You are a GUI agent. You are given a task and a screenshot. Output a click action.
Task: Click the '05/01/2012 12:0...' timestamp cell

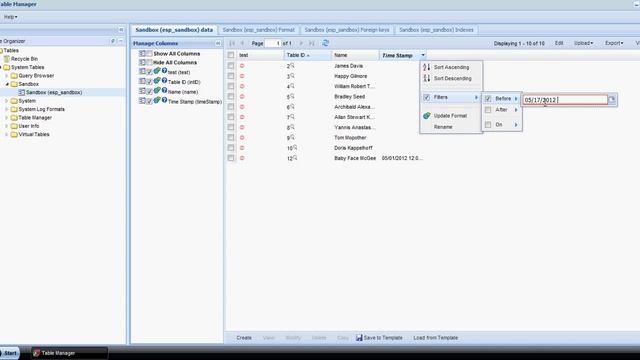point(402,158)
